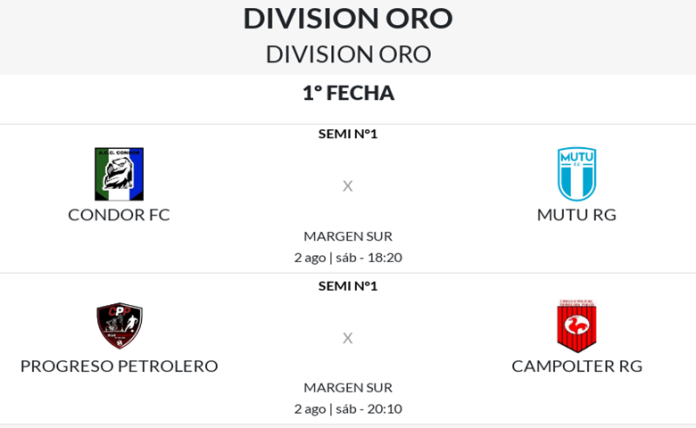Click the 18:20 kickoff time
Image resolution: width=696 pixels, height=428 pixels.
[383, 257]
